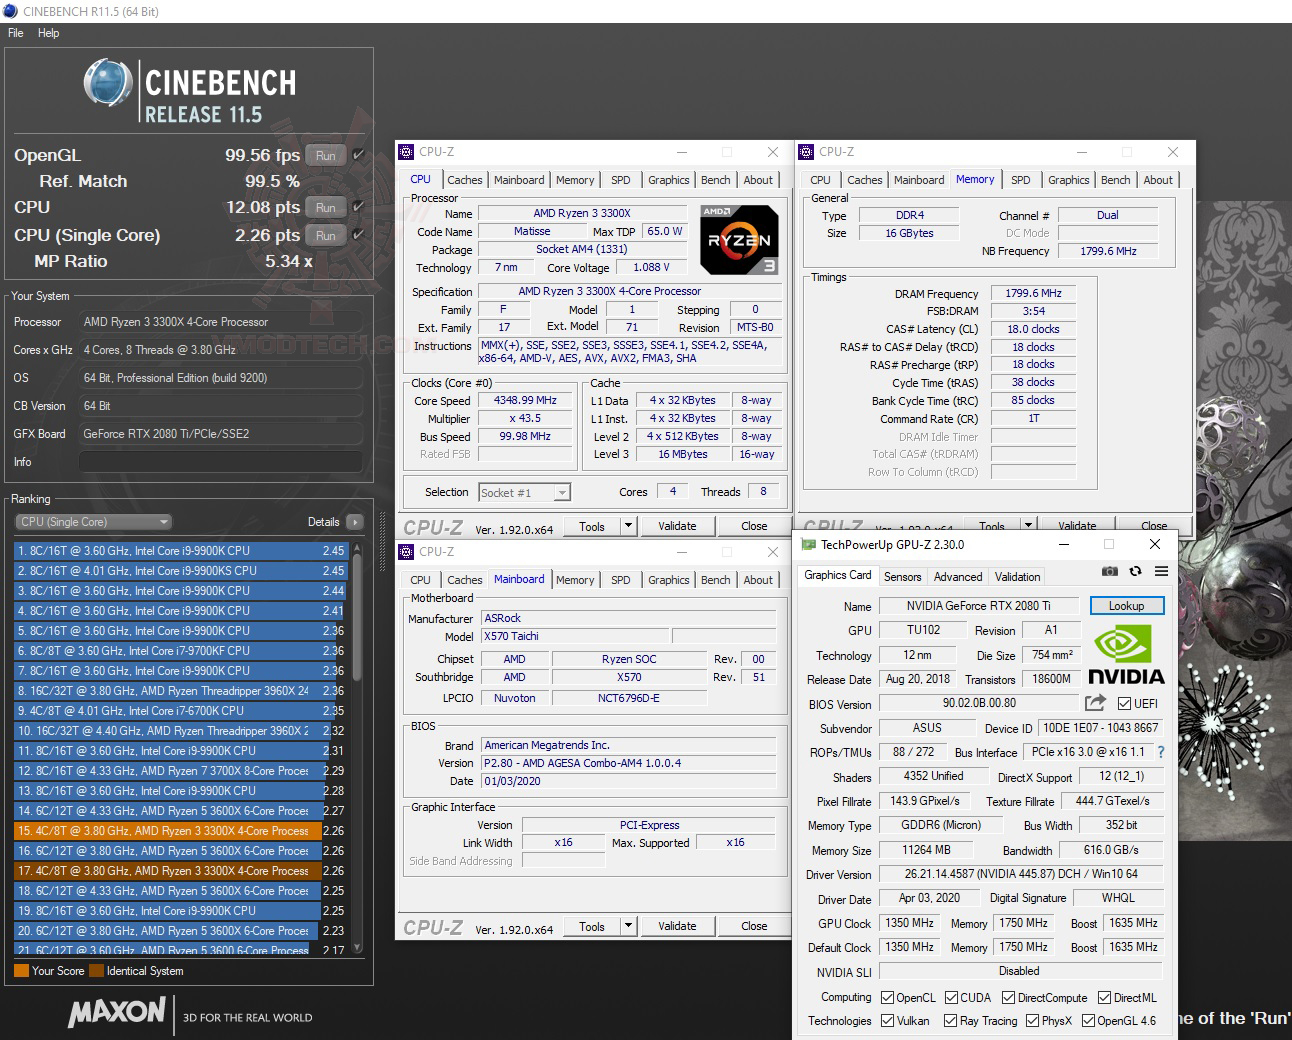The width and height of the screenshot is (1292, 1040).
Task: Run the CPU benchmark
Action: coord(326,207)
